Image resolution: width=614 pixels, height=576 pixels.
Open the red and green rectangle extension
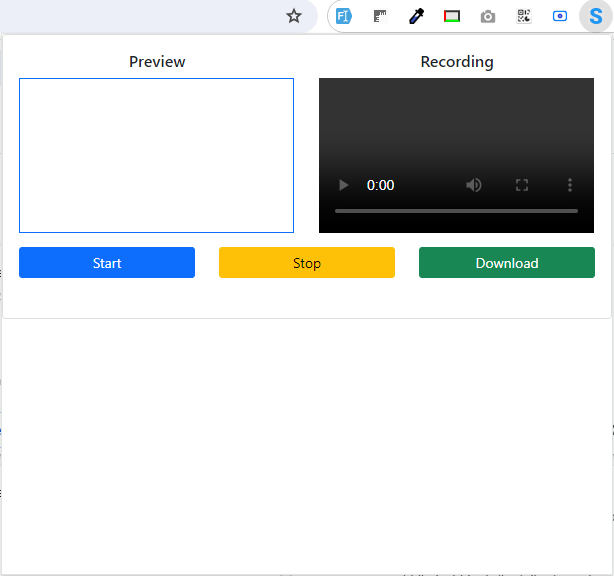[x=452, y=16]
